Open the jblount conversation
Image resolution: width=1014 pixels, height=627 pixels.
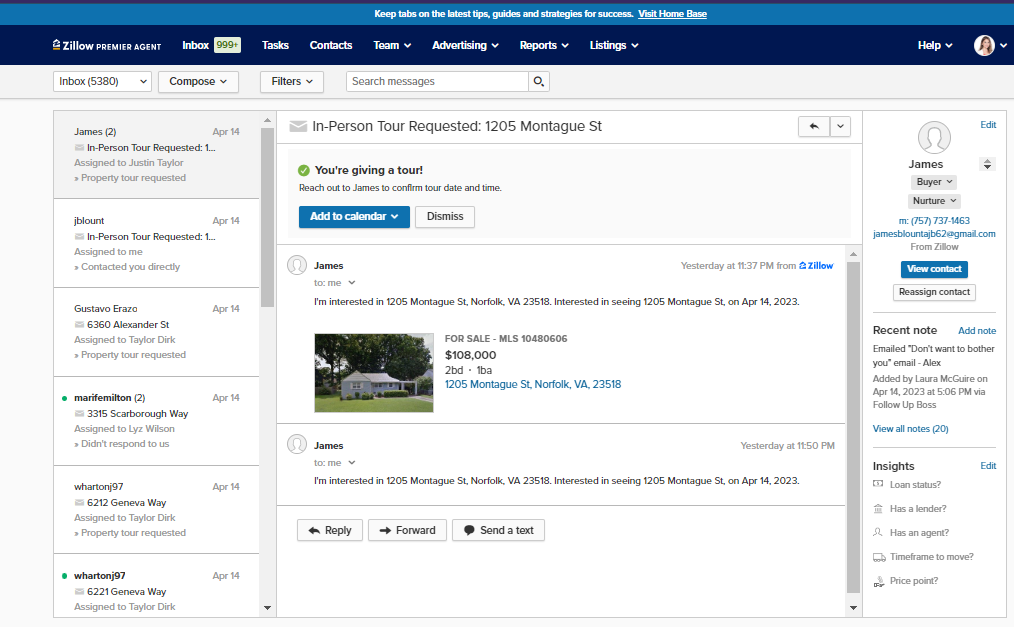point(156,243)
